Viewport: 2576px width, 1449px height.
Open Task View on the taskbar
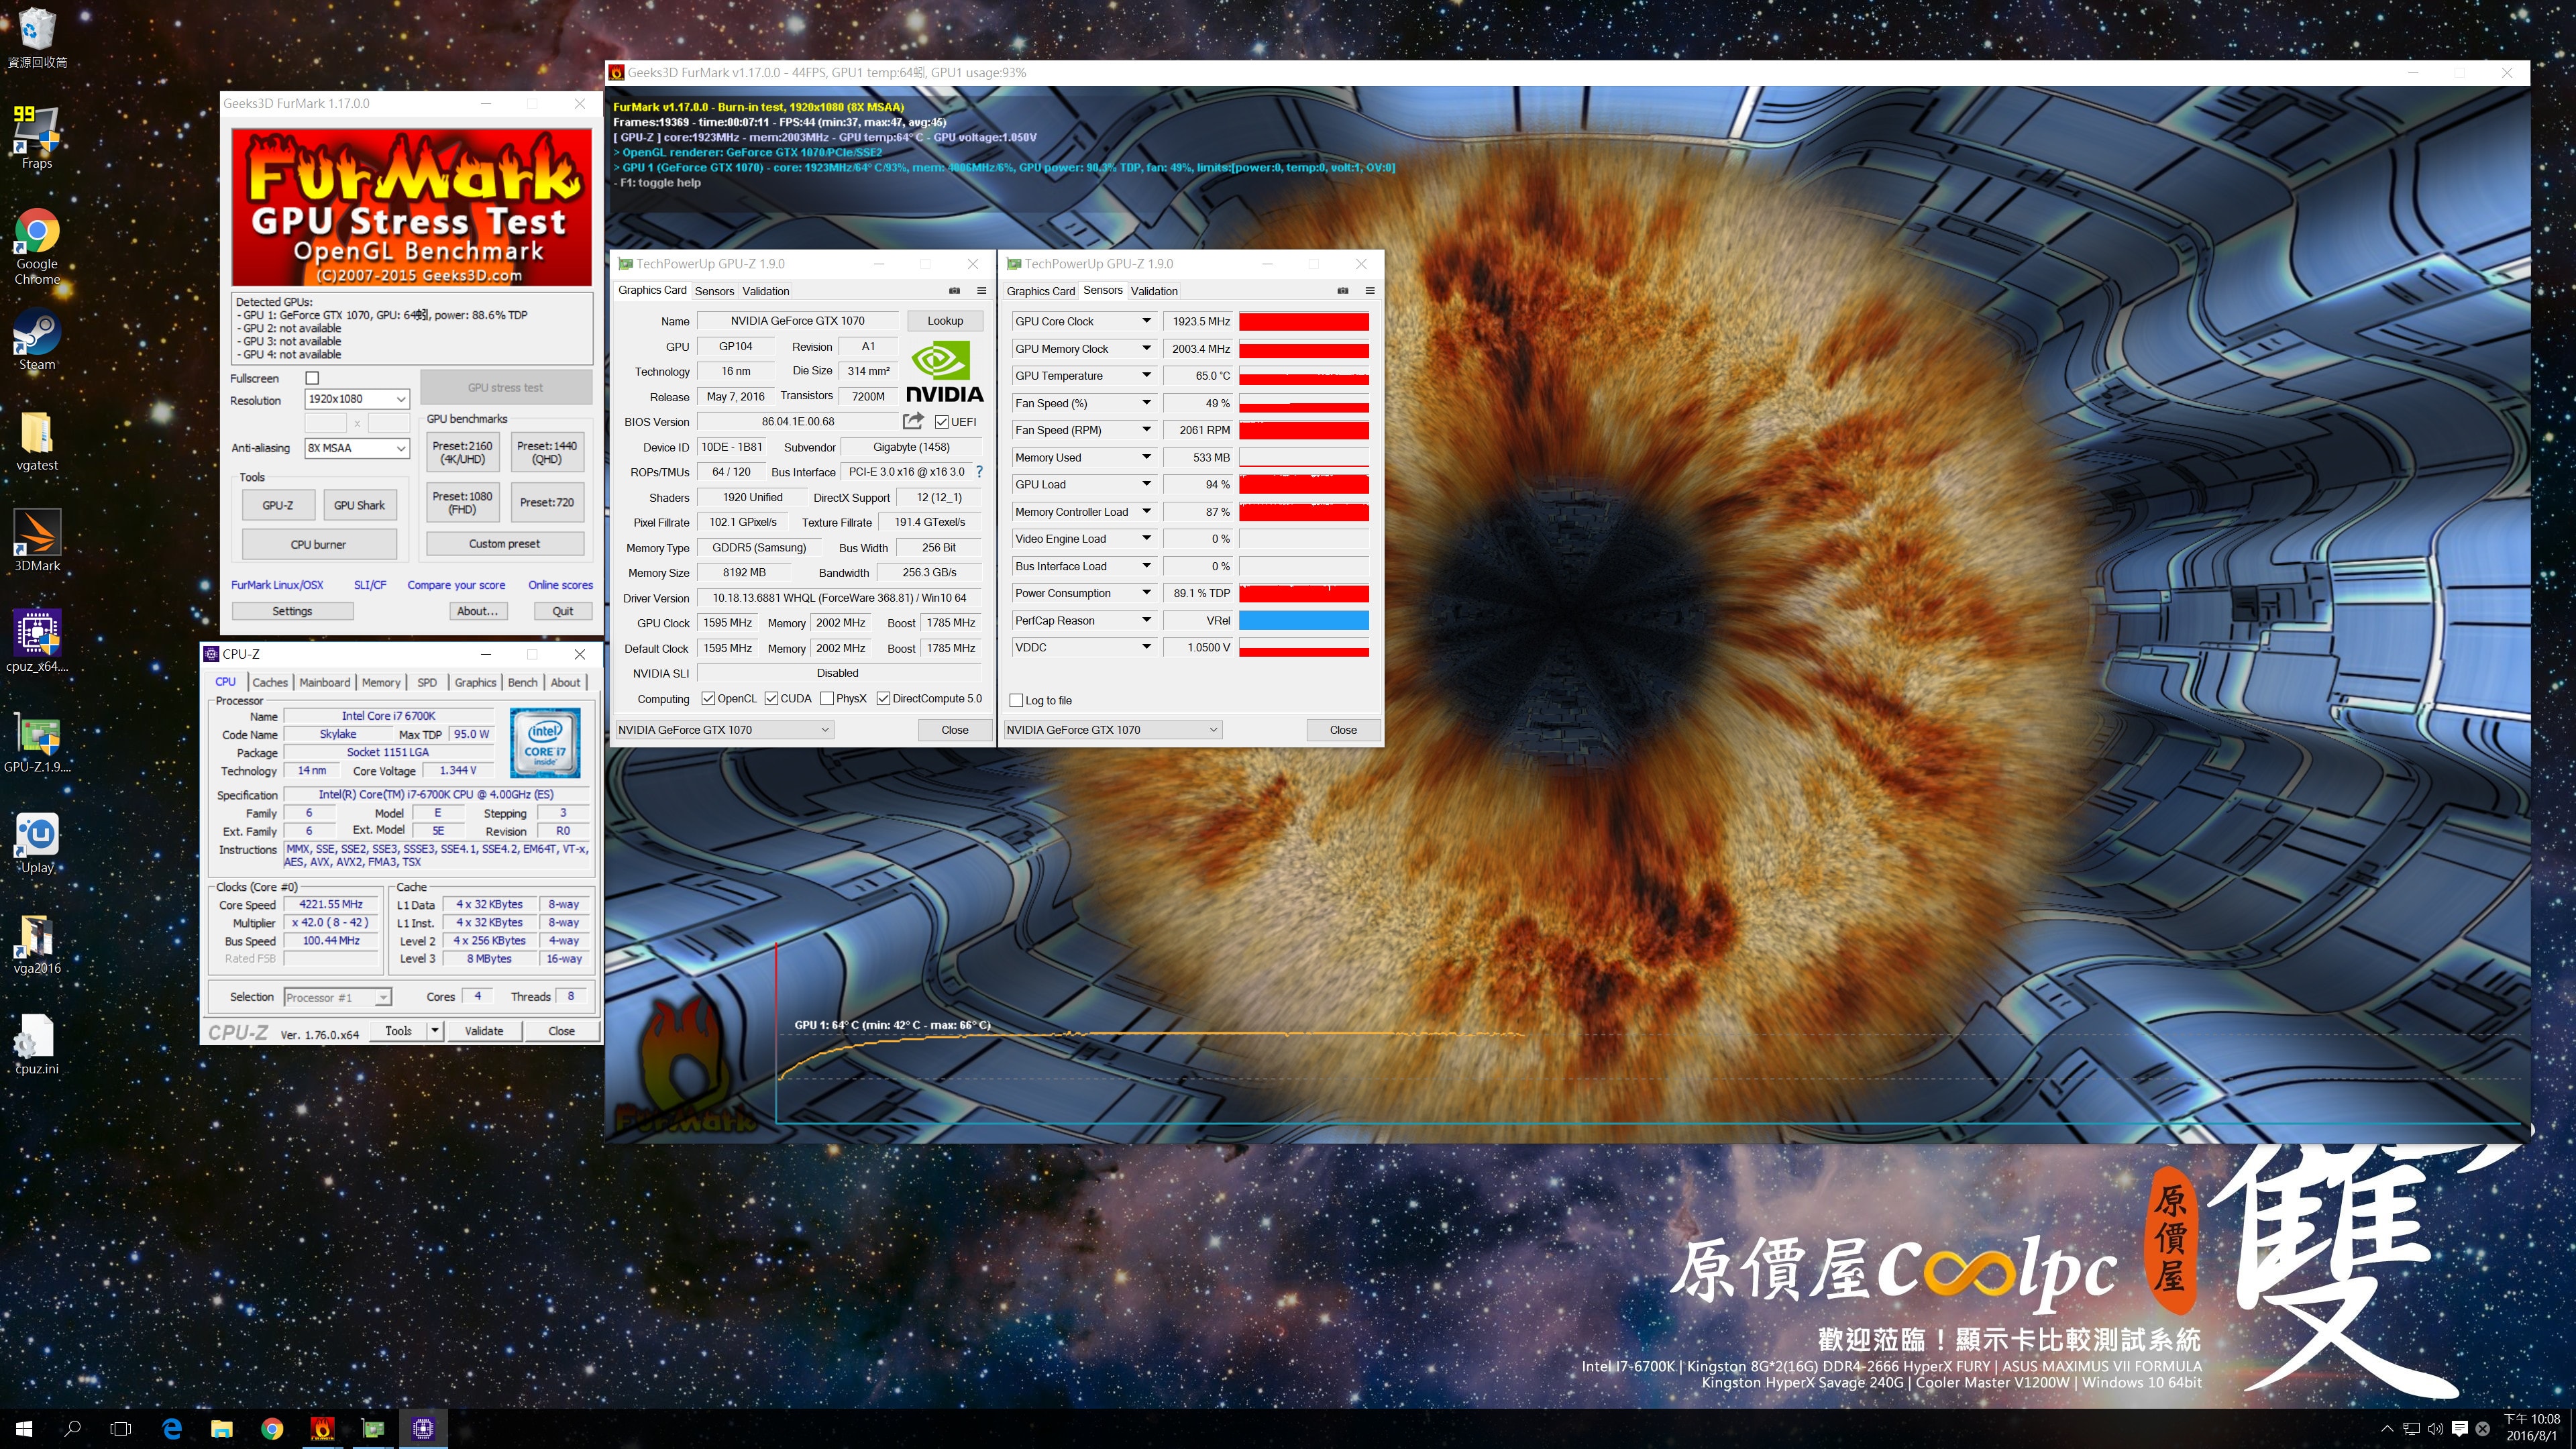120,1428
